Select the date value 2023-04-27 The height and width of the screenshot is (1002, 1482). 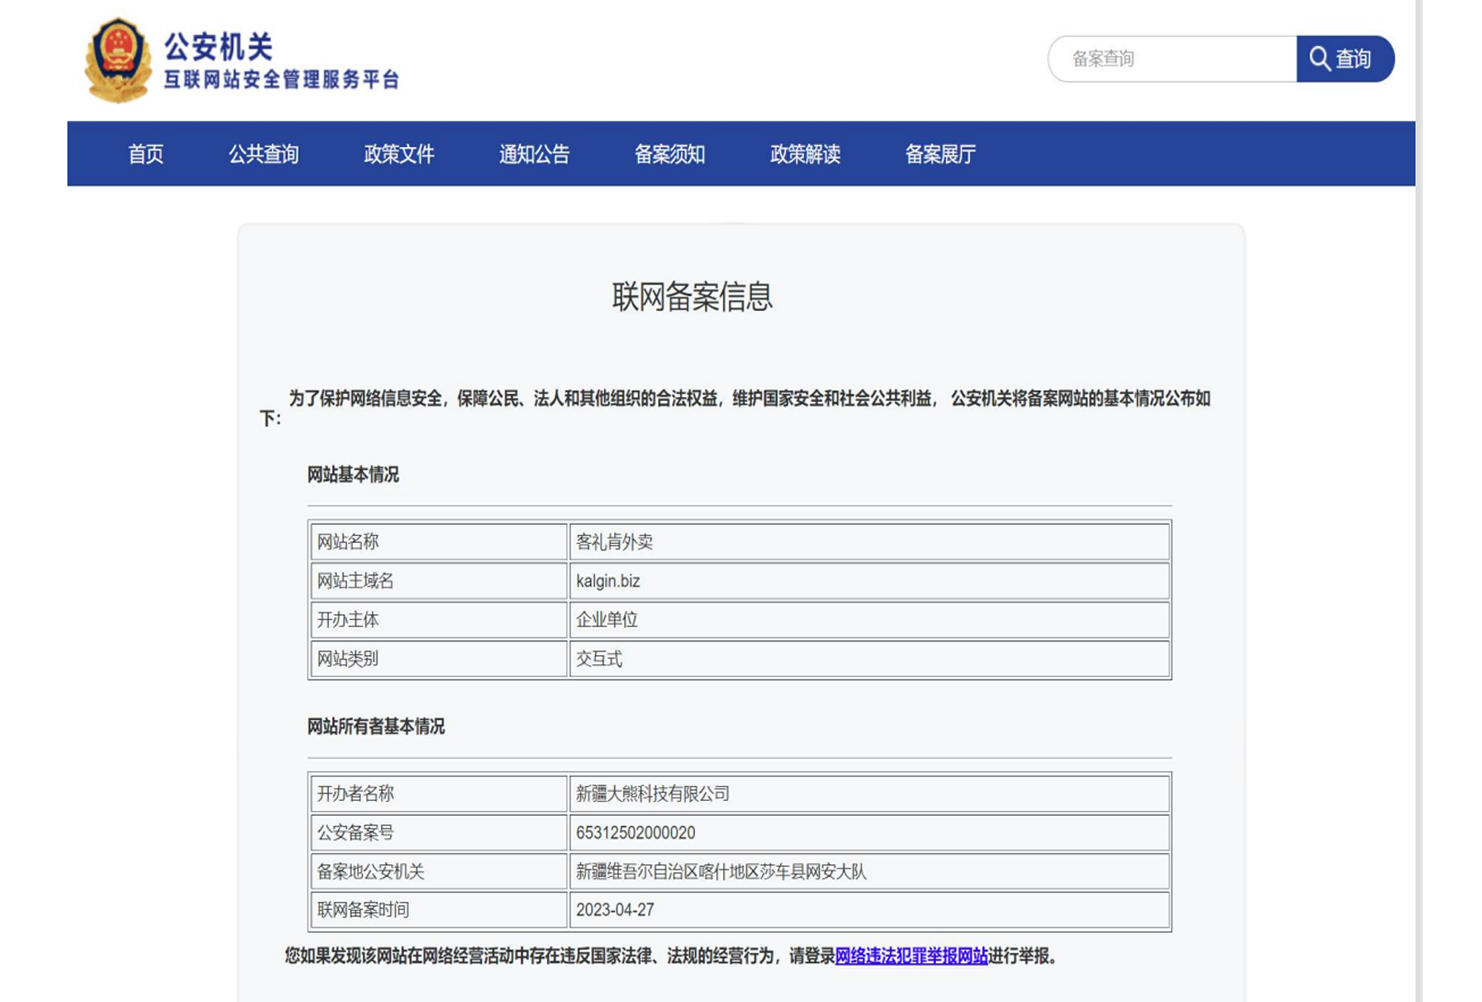[x=615, y=910]
